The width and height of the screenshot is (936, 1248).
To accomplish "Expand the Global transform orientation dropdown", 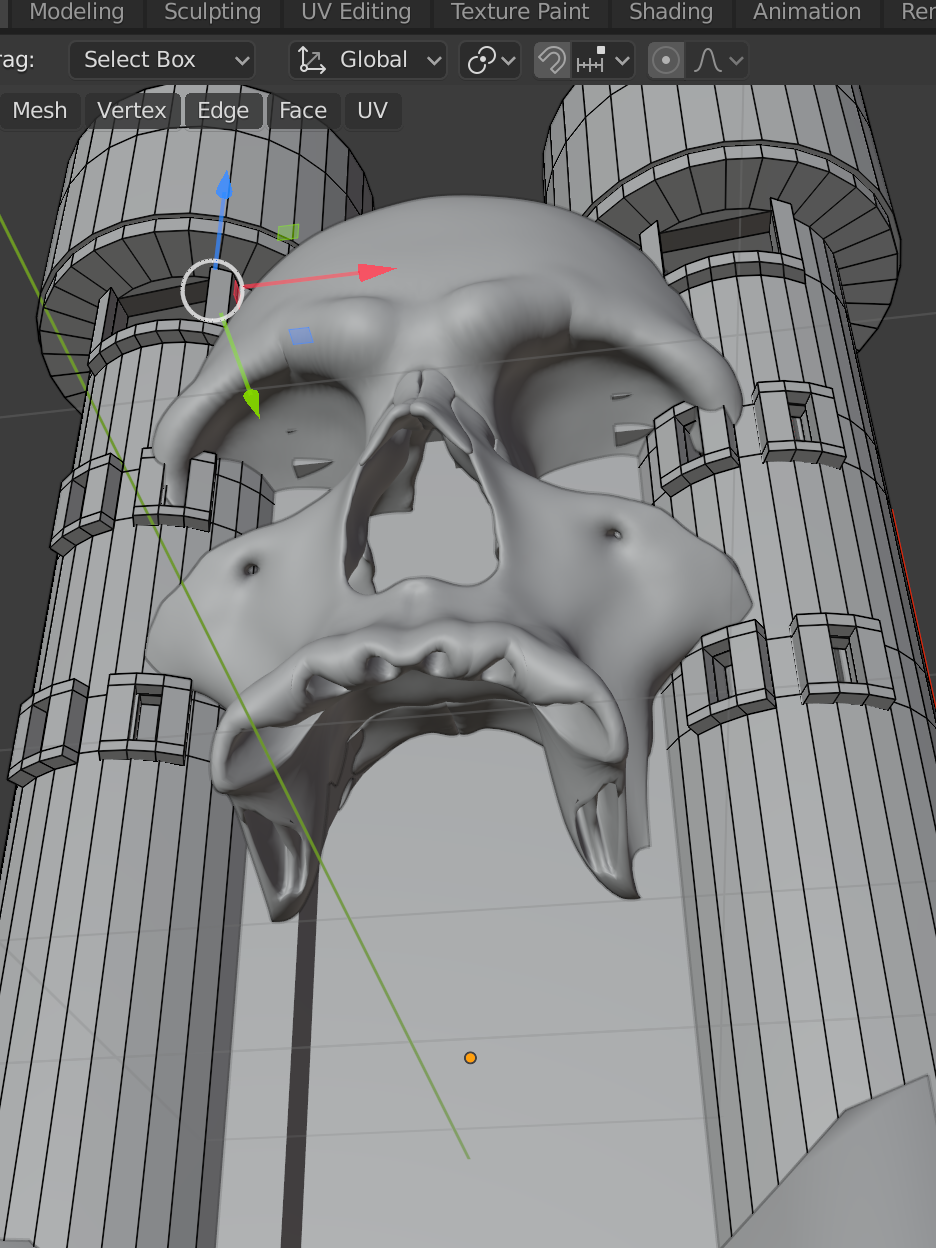I will point(368,60).
